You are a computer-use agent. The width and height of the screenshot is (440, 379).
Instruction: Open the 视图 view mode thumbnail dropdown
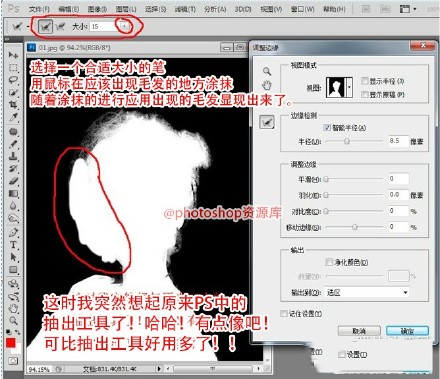[x=349, y=87]
